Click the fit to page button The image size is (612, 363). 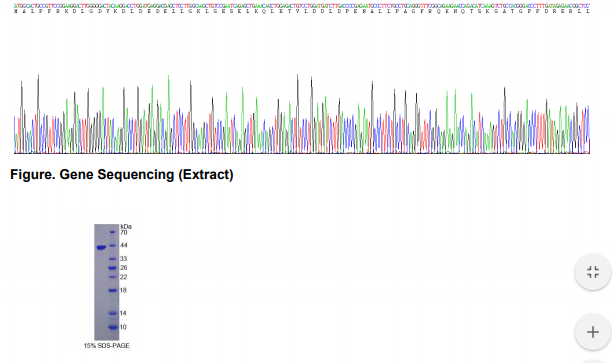coord(593,272)
